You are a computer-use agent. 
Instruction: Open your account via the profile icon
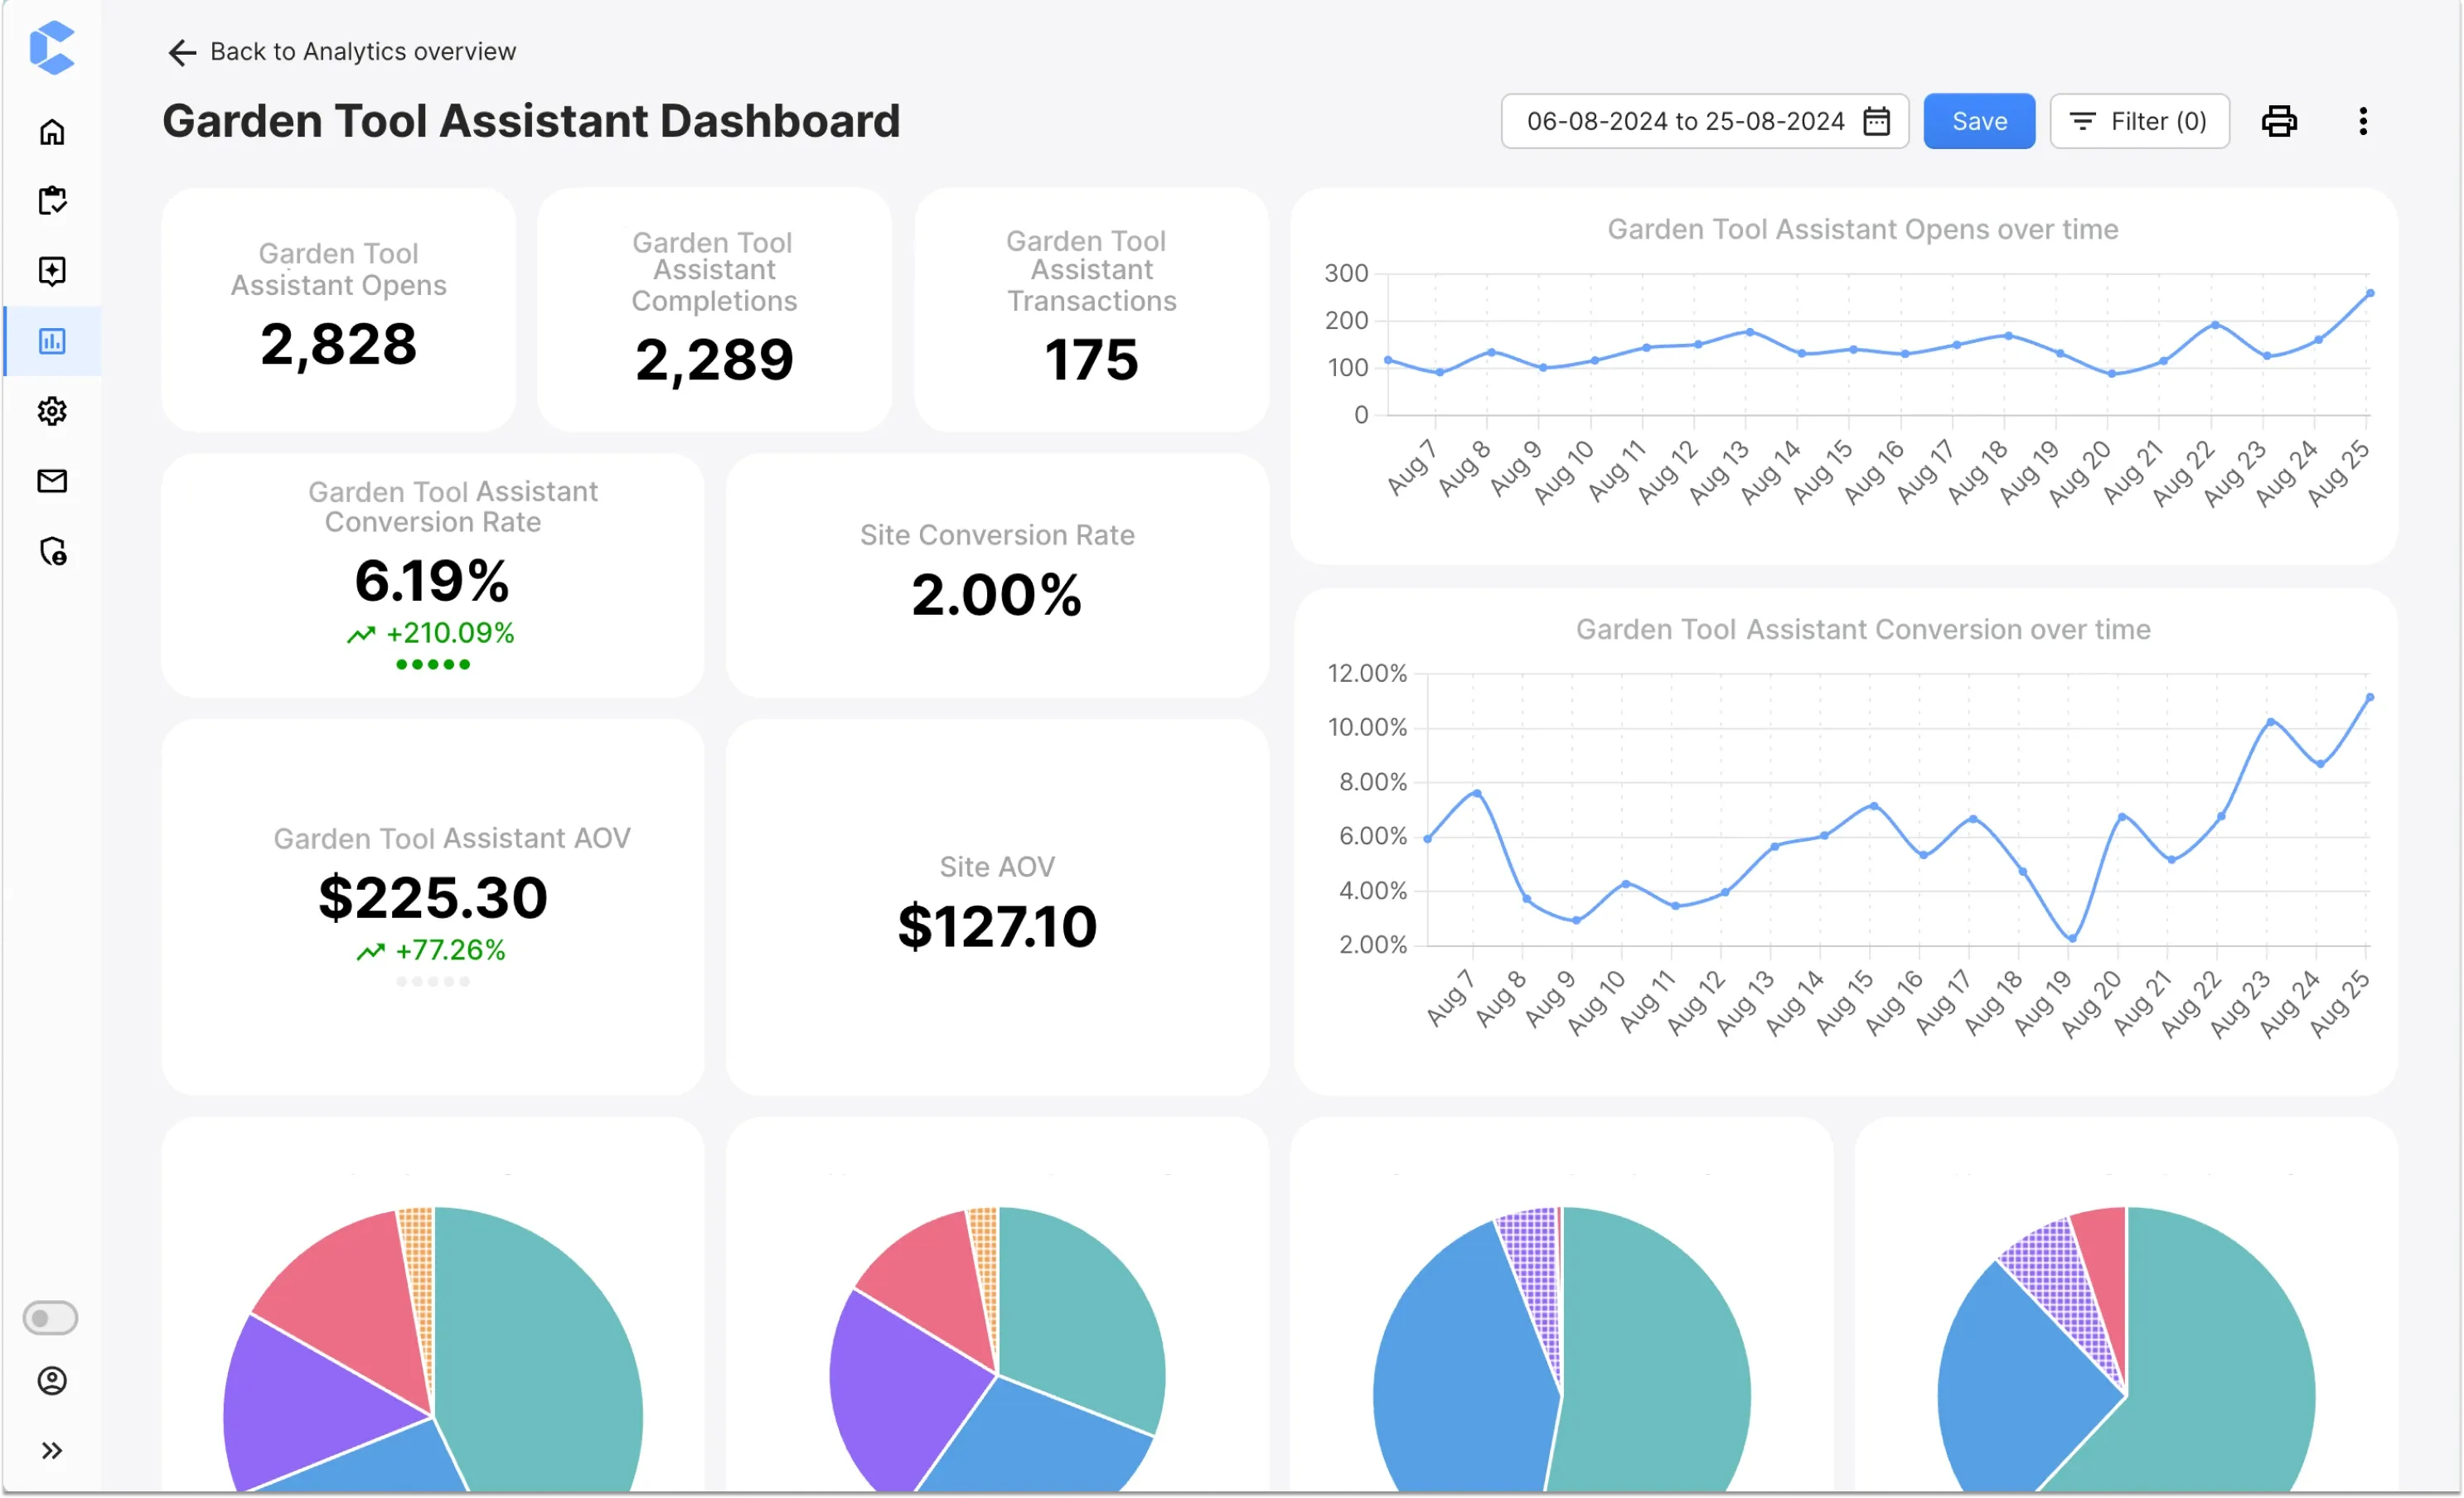52,1381
